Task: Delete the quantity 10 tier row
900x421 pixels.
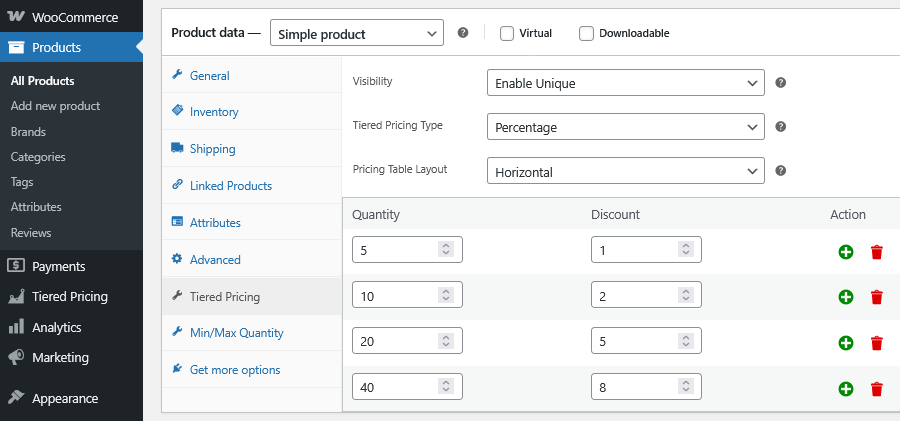Action: [x=877, y=297]
